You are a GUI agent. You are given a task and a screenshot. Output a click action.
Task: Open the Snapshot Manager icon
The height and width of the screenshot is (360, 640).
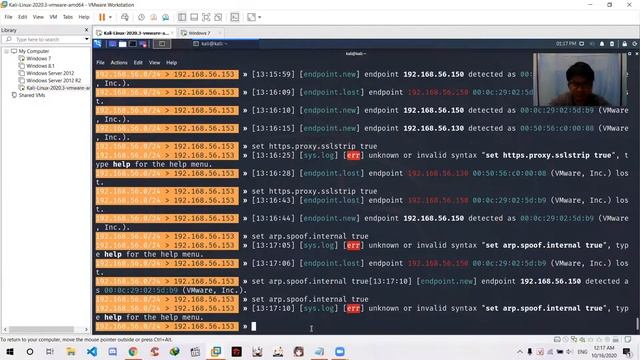tap(166, 17)
